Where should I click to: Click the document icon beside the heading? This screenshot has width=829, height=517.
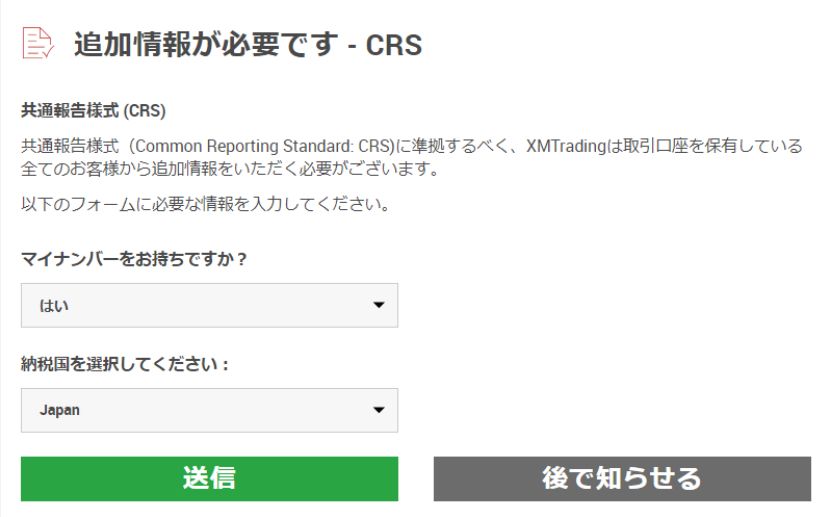37,43
